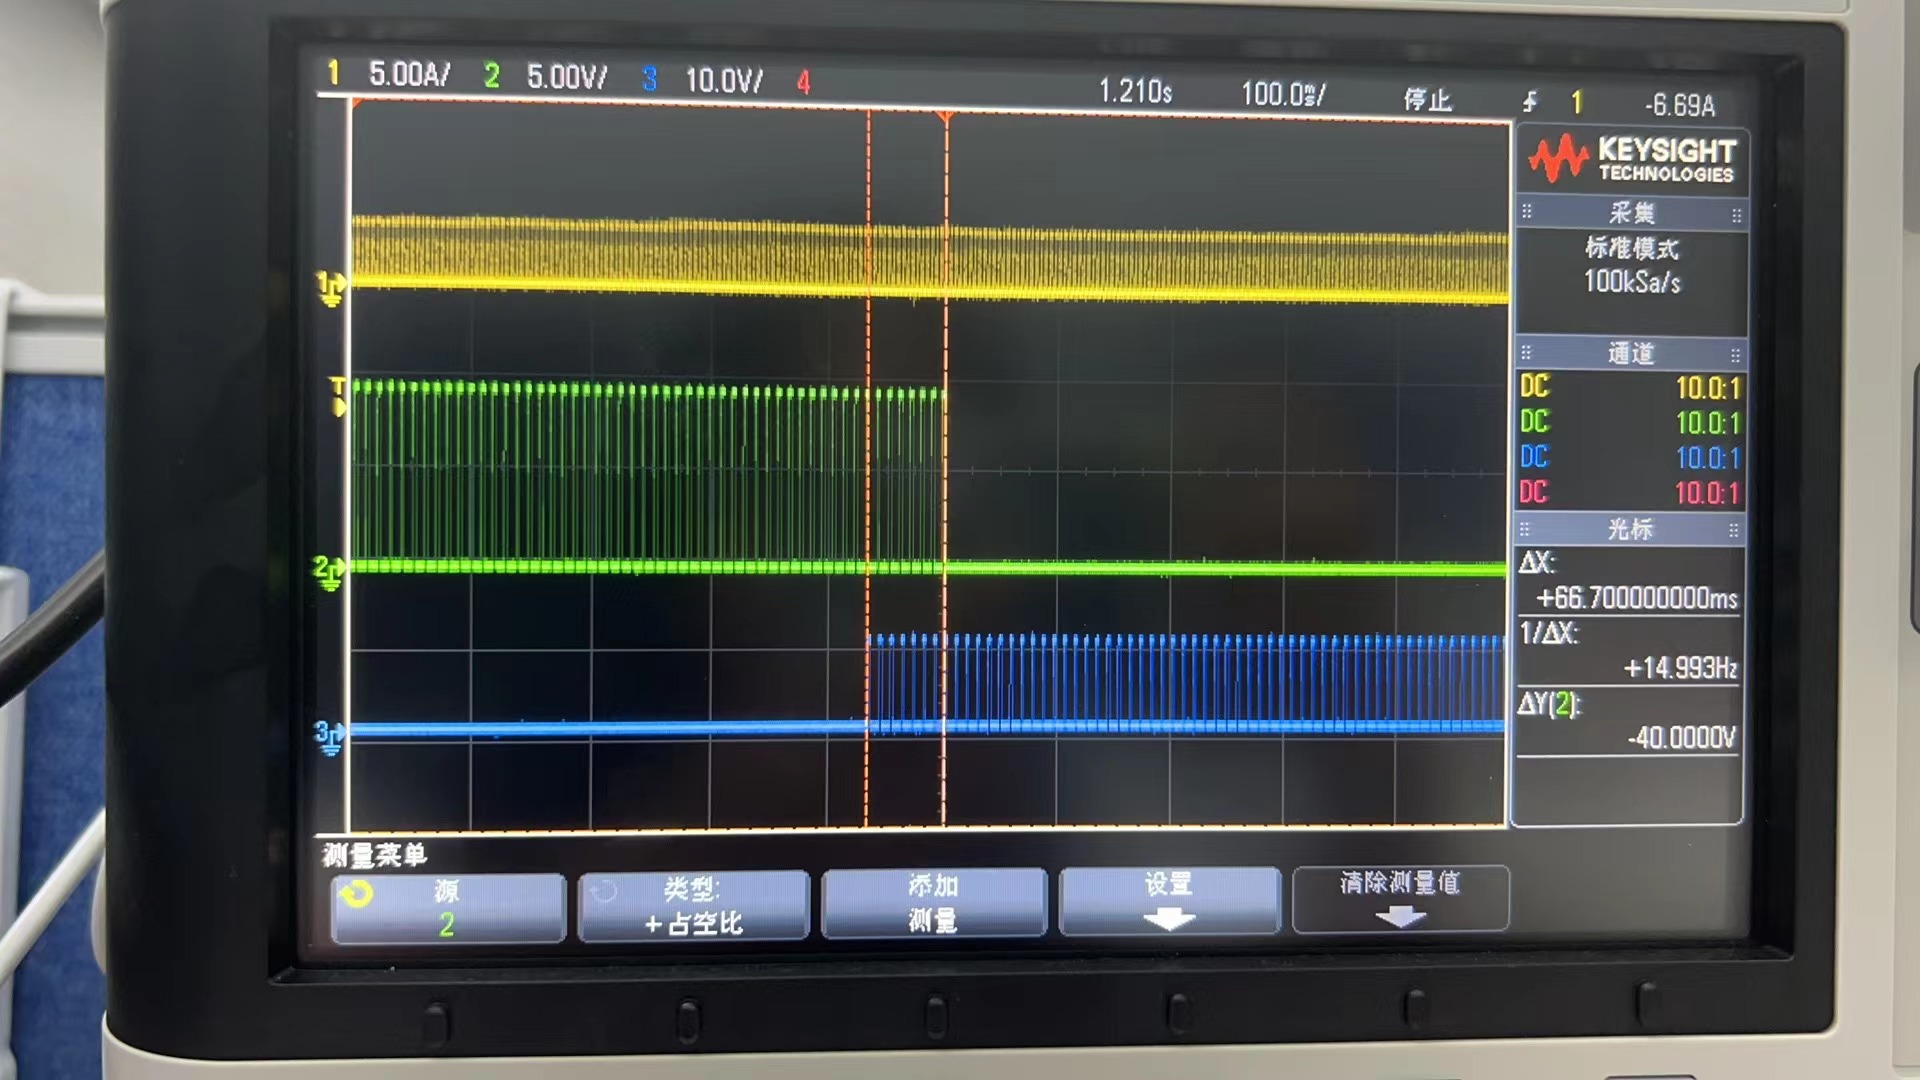Image resolution: width=1920 pixels, height=1080 pixels.
Task: Click the trigger edge slope icon
Action: 1530,101
